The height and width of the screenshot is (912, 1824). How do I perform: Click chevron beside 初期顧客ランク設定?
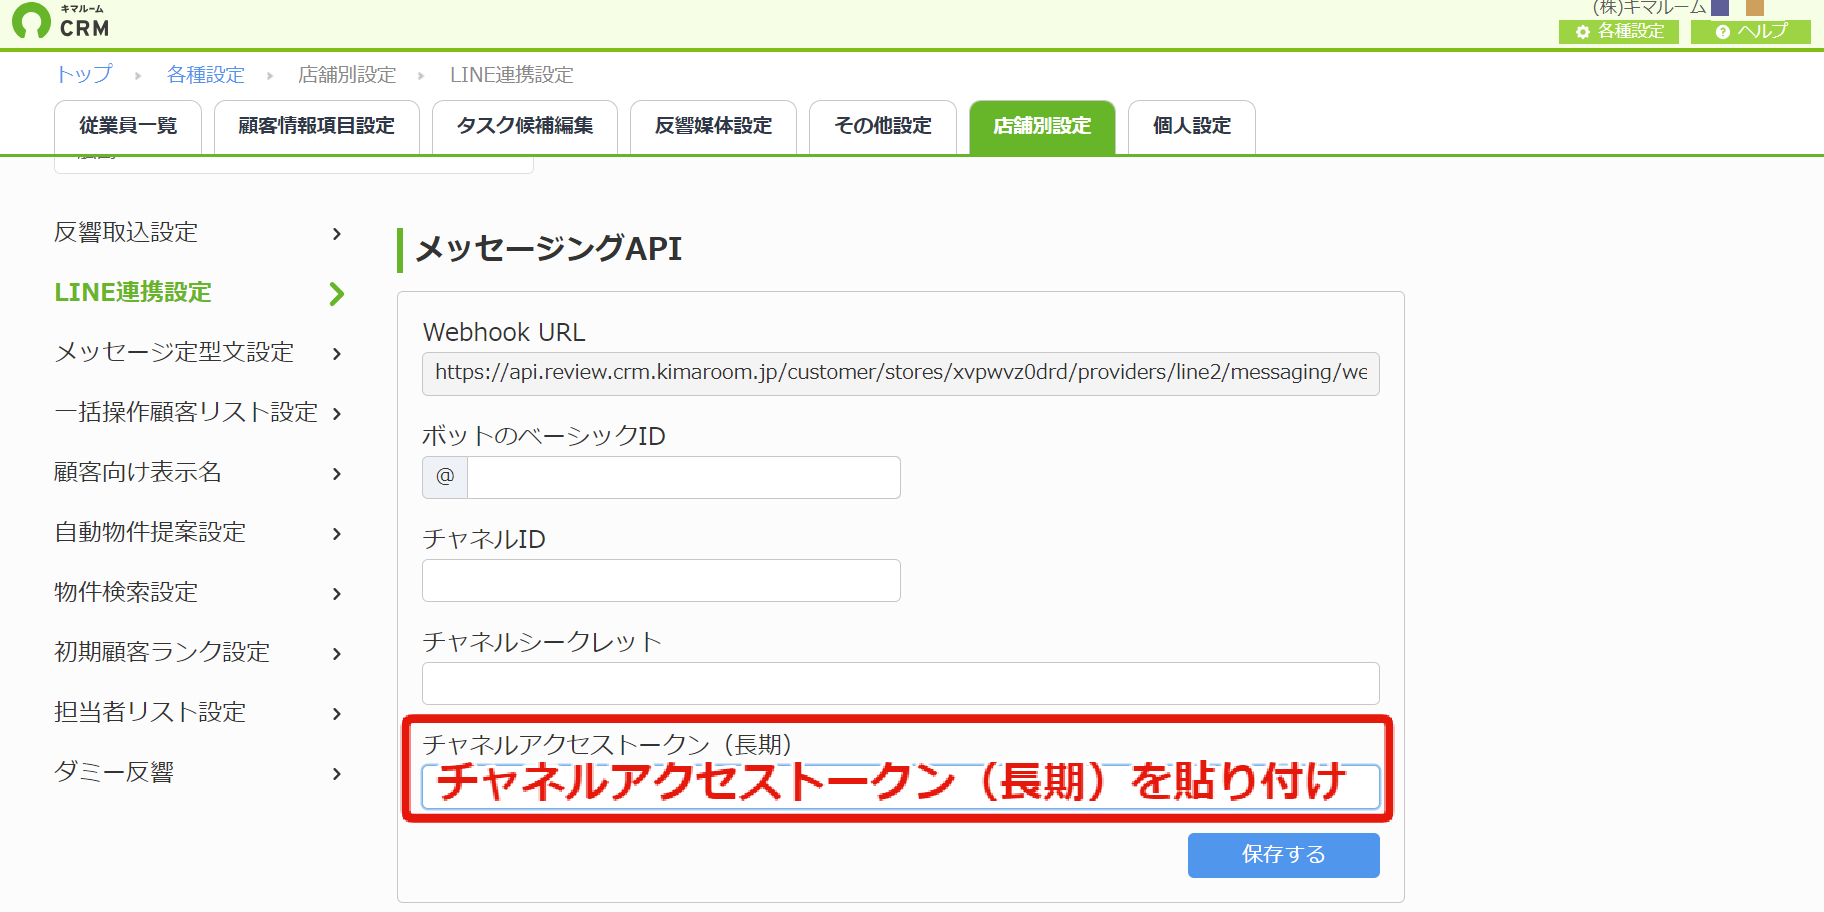[x=337, y=654]
